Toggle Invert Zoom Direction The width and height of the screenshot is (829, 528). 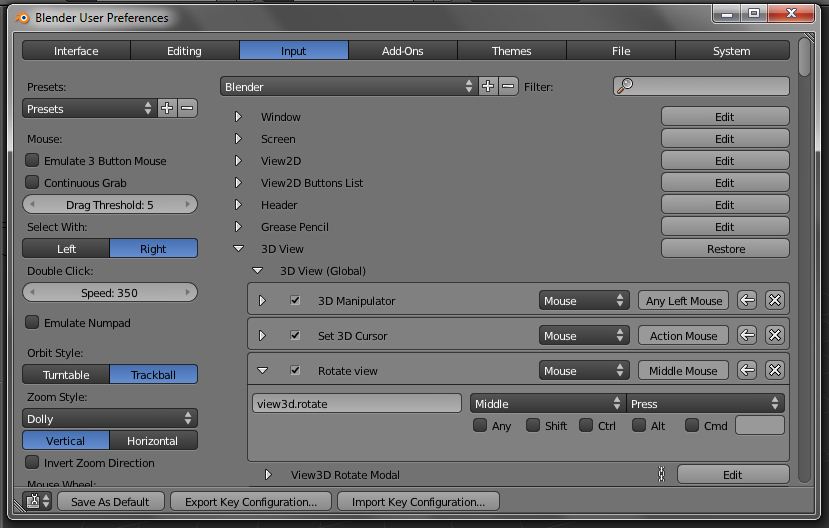click(32, 462)
